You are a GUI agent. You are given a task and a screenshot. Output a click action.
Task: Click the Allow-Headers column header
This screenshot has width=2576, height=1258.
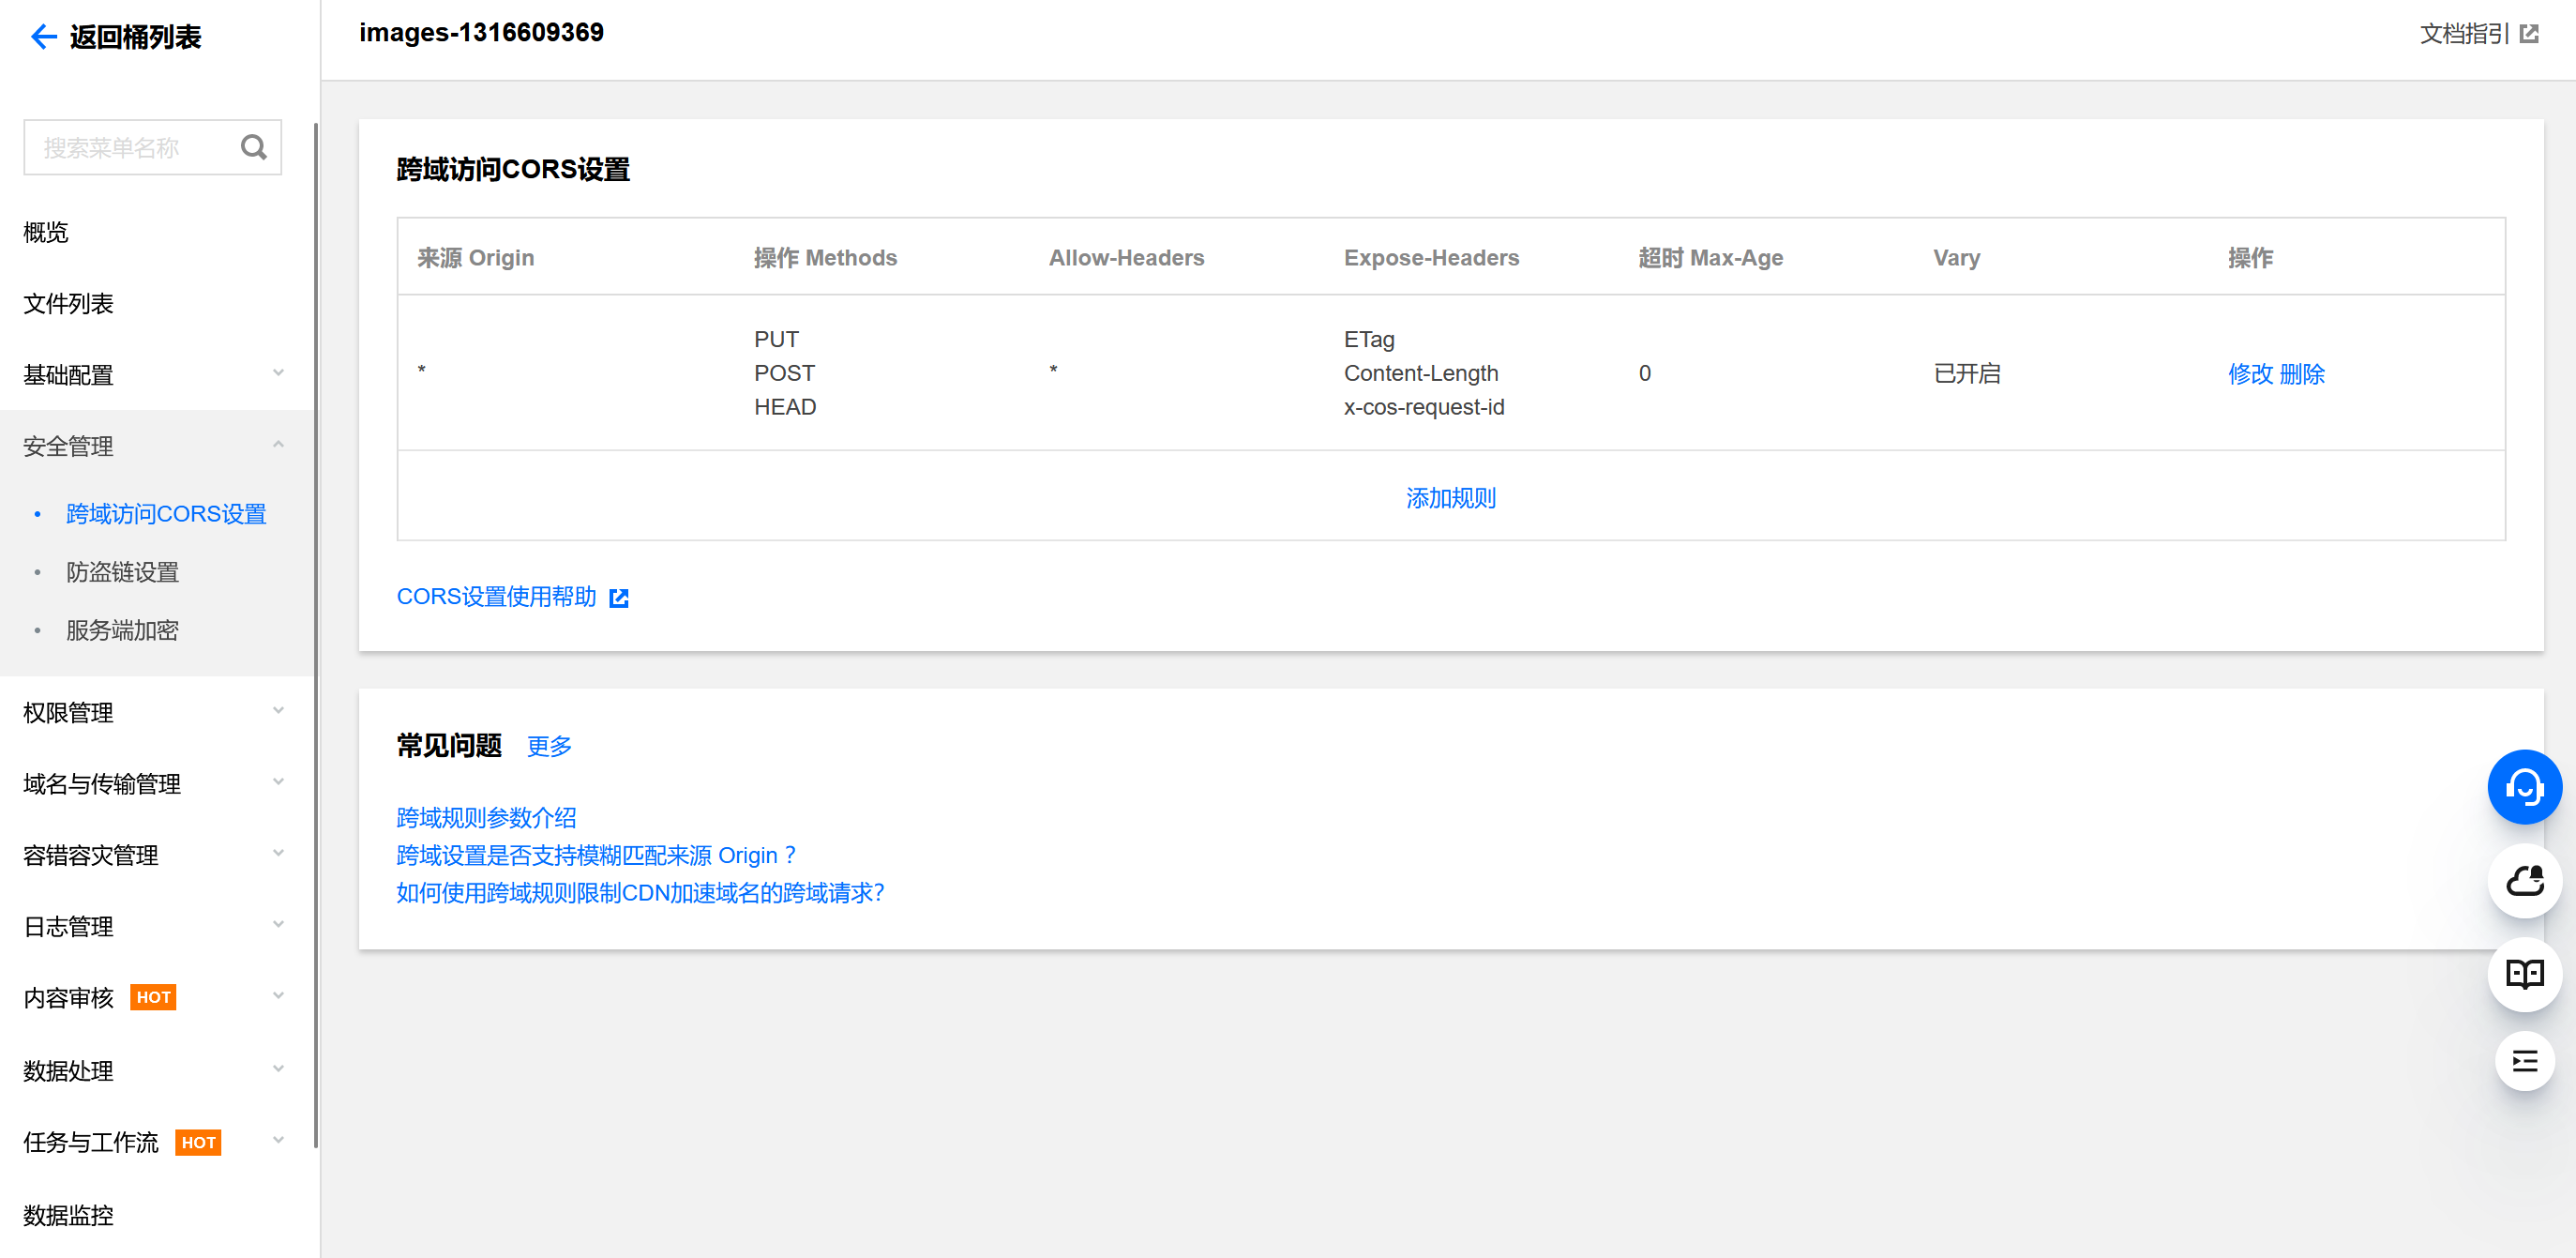(x=1126, y=257)
